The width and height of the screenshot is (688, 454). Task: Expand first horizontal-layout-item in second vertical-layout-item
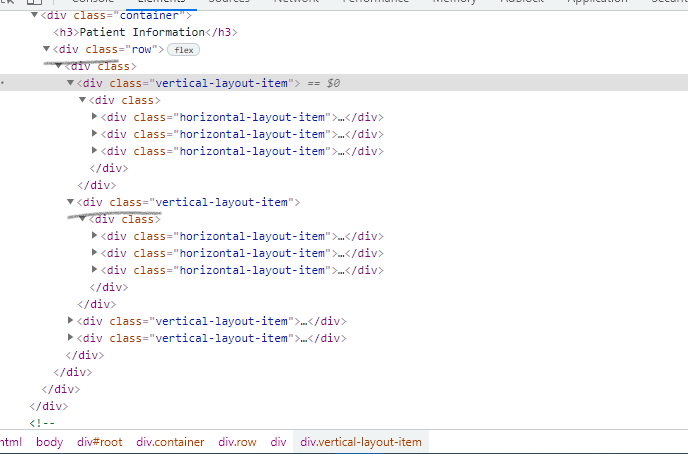click(x=94, y=236)
